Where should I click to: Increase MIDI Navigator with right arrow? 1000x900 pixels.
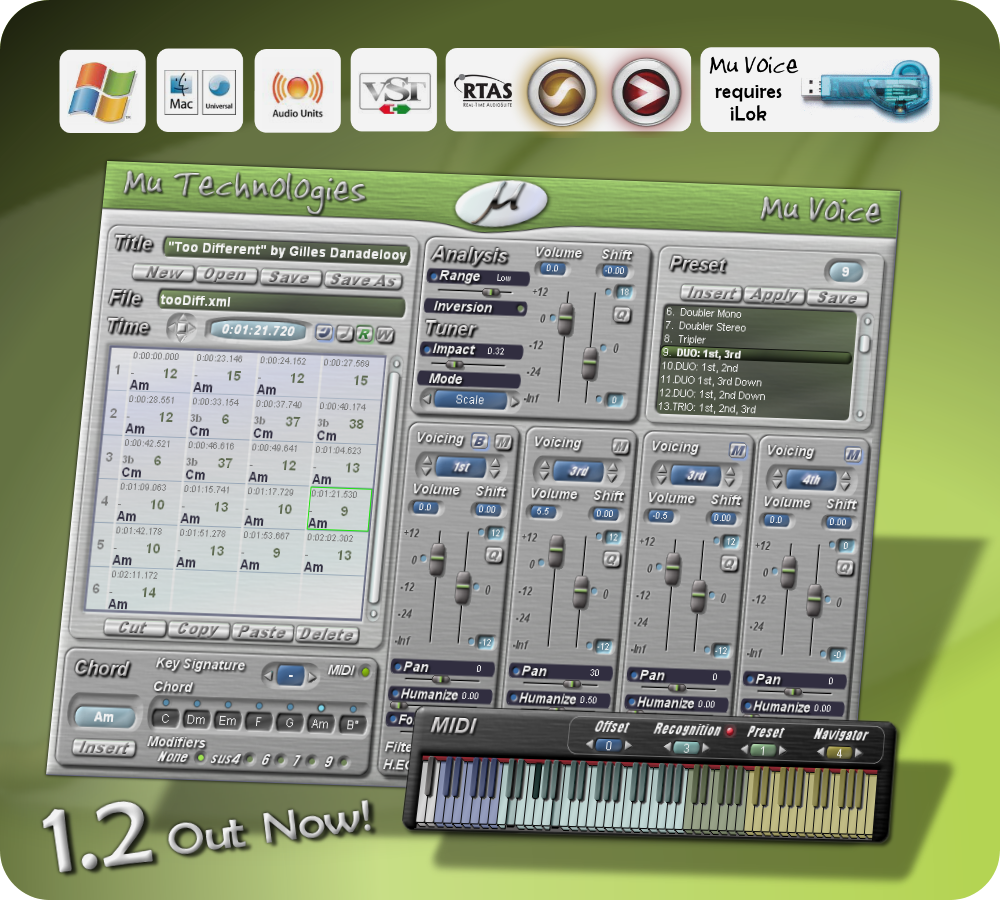858,753
